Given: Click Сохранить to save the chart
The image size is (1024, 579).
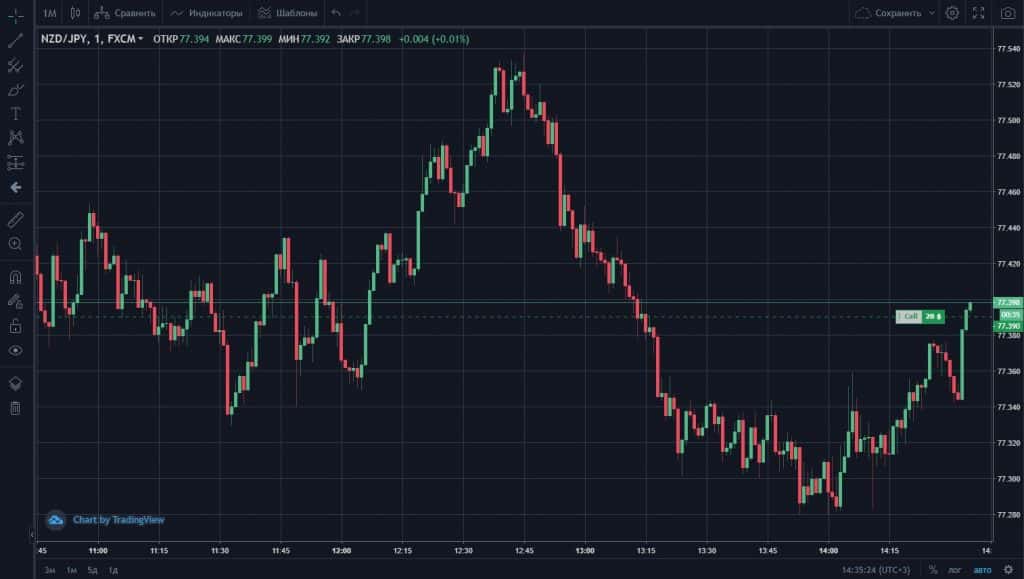Looking at the screenshot, I should click(889, 13).
